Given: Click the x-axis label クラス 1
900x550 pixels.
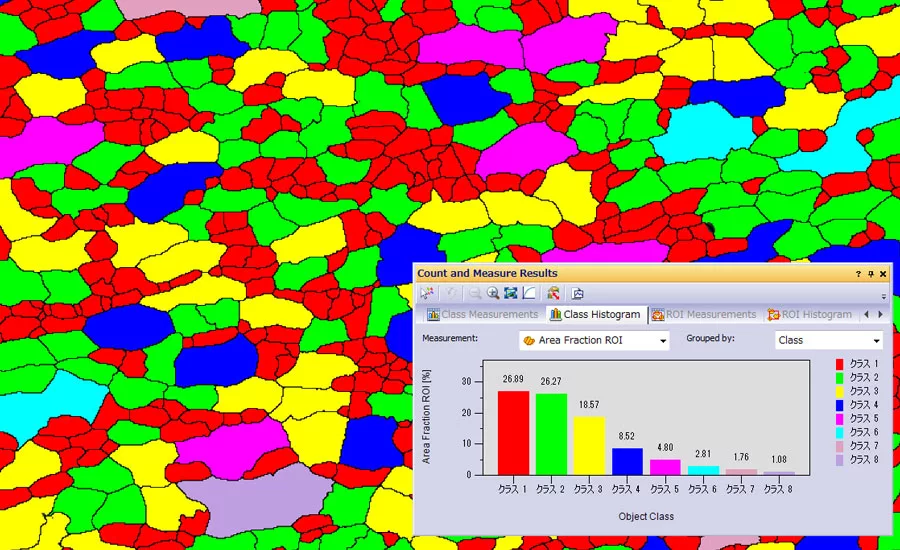Looking at the screenshot, I should pyautogui.click(x=512, y=489).
